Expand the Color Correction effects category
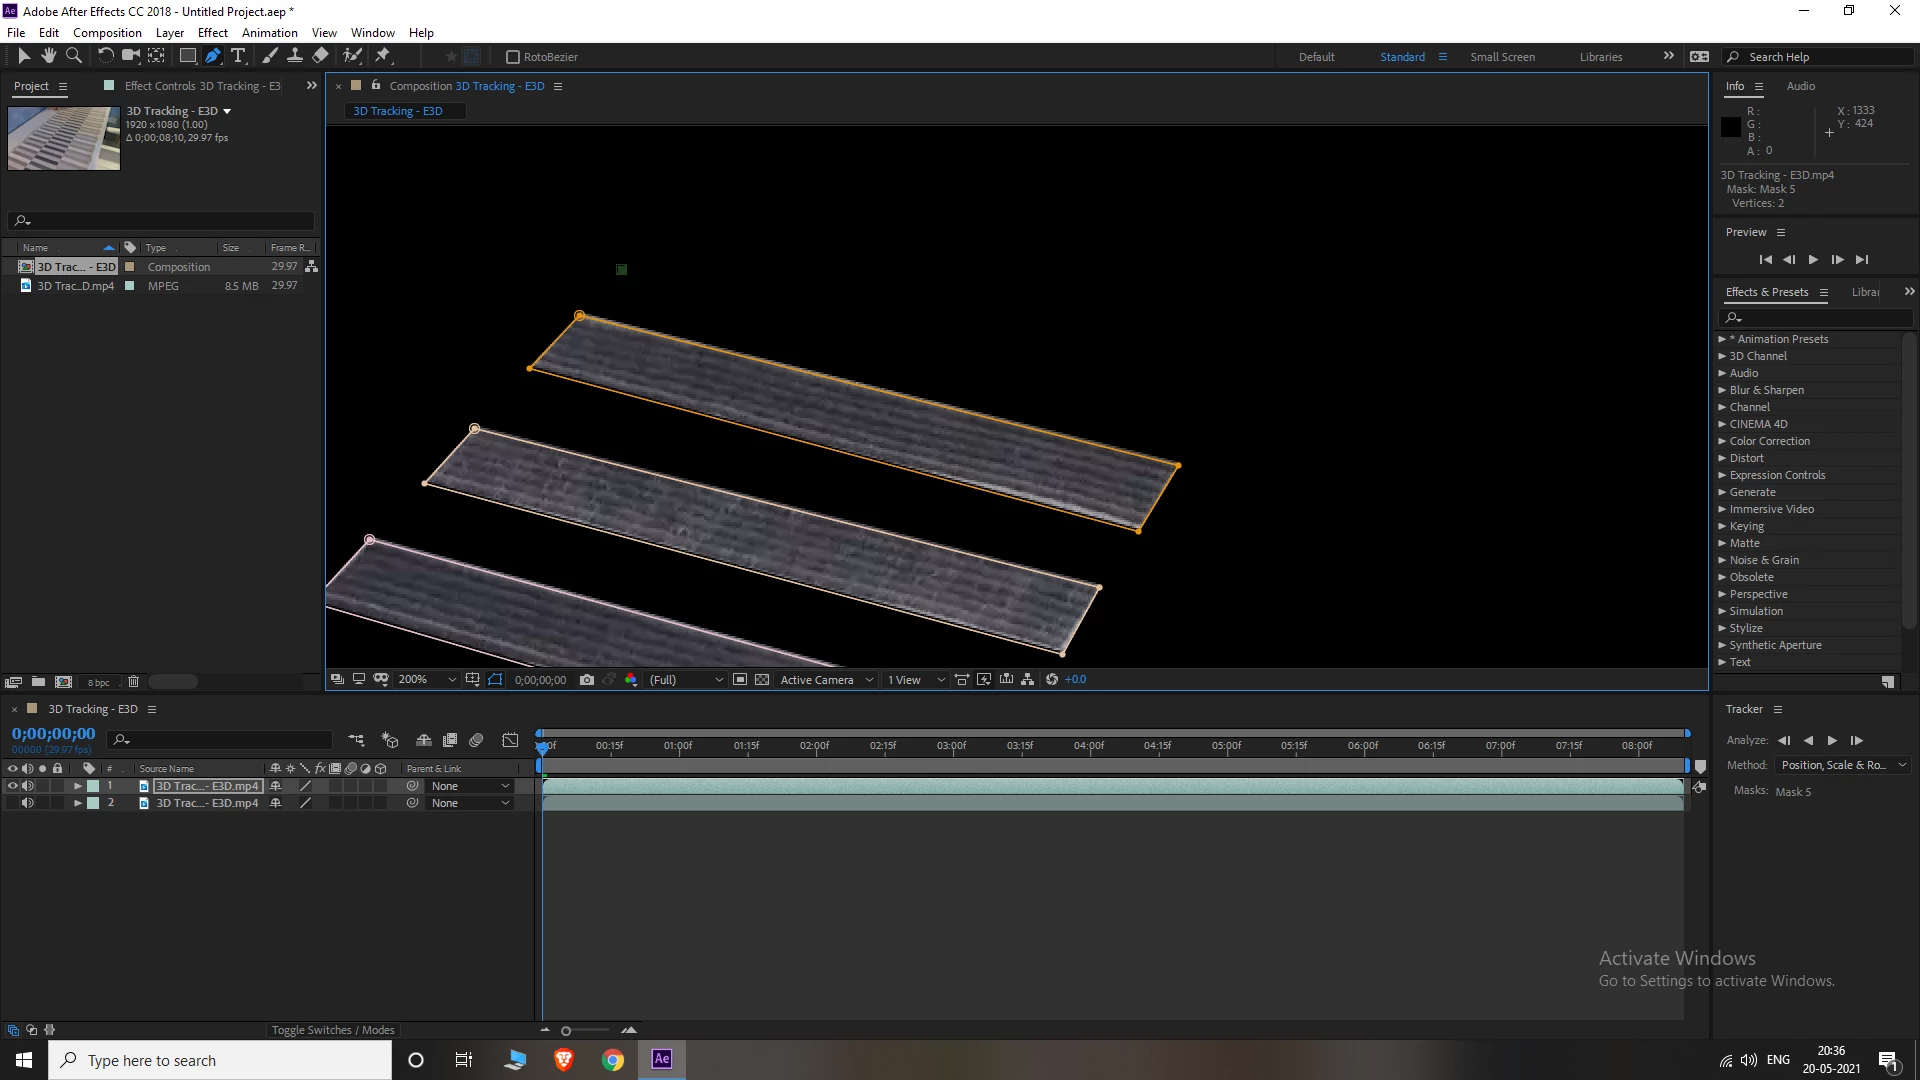Image resolution: width=1920 pixels, height=1080 pixels. click(x=1722, y=441)
